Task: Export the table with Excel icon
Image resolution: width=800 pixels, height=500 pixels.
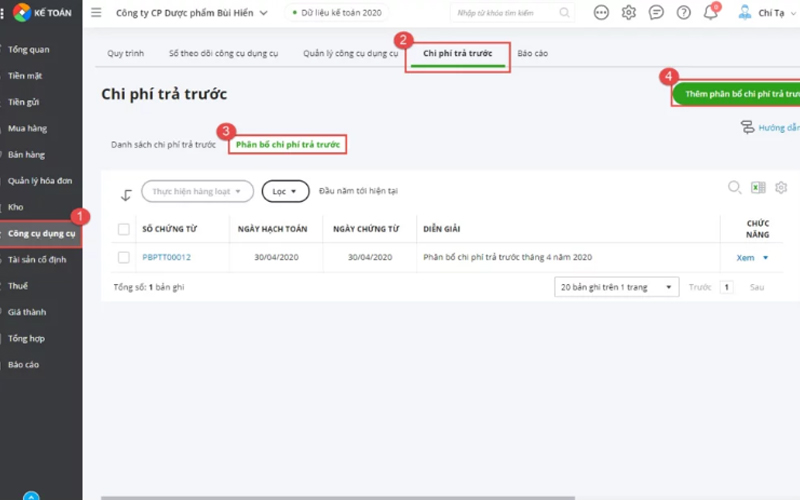Action: (759, 188)
